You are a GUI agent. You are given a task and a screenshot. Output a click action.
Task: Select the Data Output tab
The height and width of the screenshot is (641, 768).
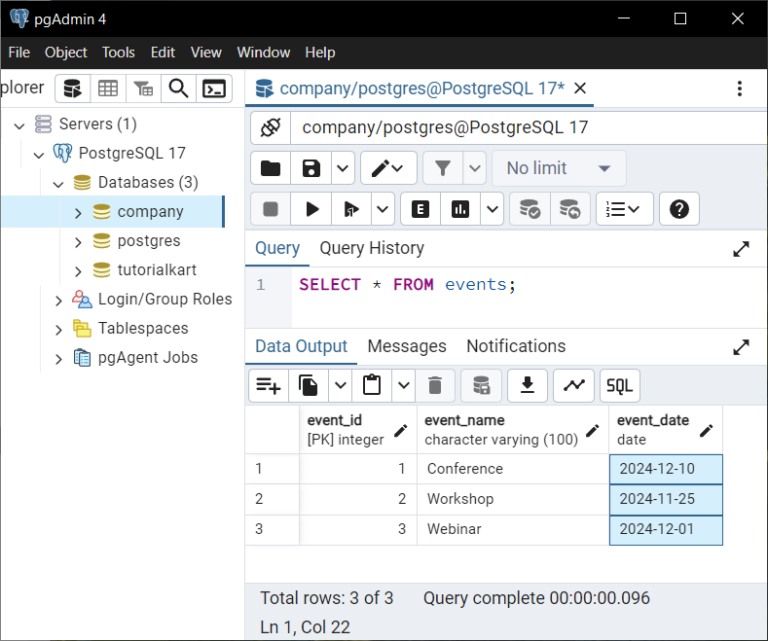301,346
